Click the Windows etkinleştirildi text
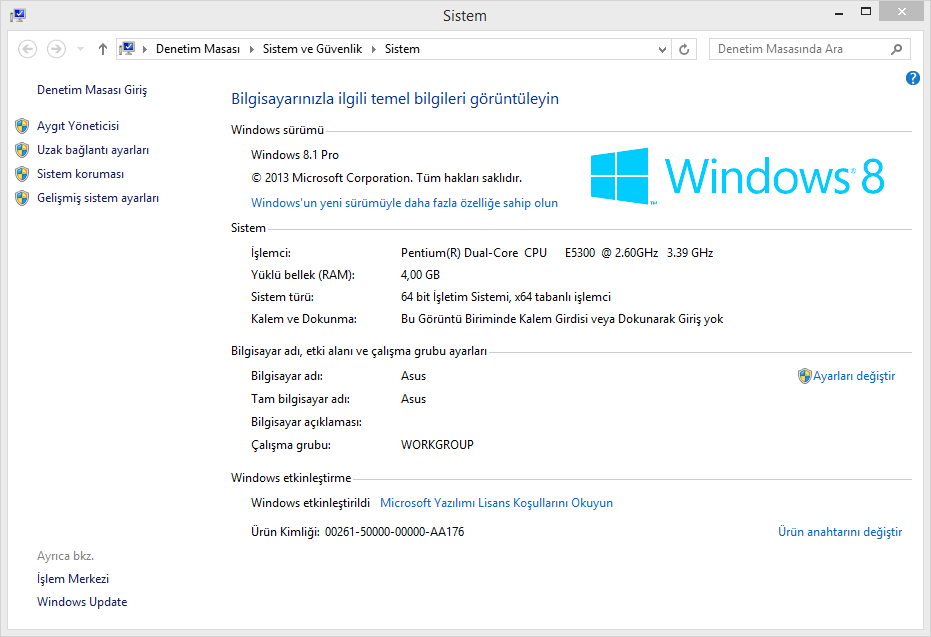The image size is (931, 637). pyautogui.click(x=311, y=503)
